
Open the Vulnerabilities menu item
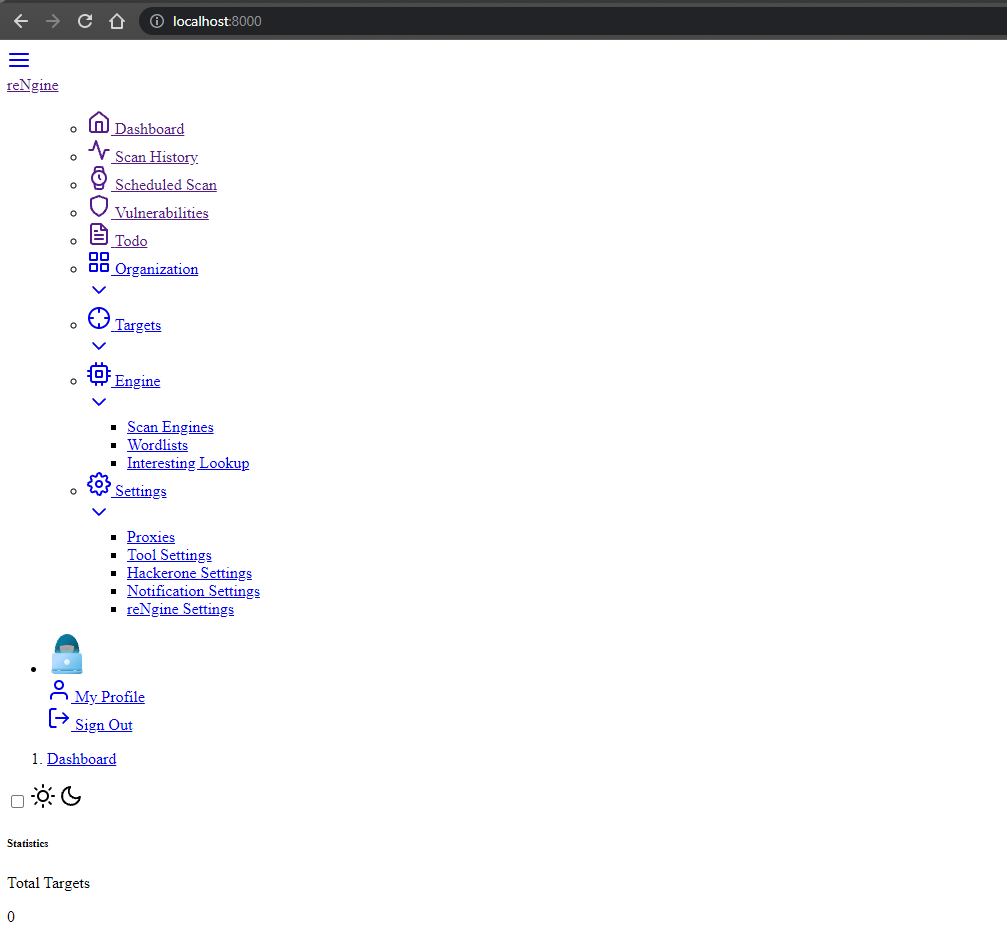pyautogui.click(x=161, y=213)
